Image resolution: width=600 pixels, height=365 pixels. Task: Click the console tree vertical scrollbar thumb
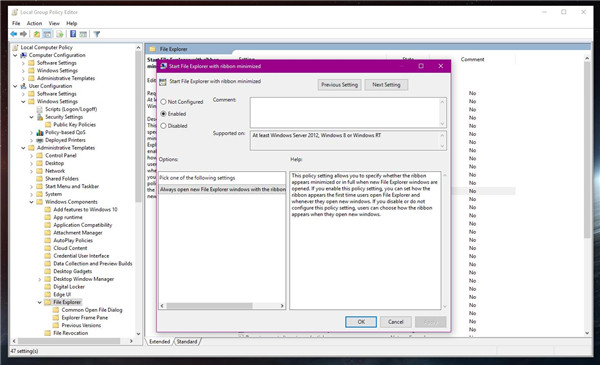point(138,126)
